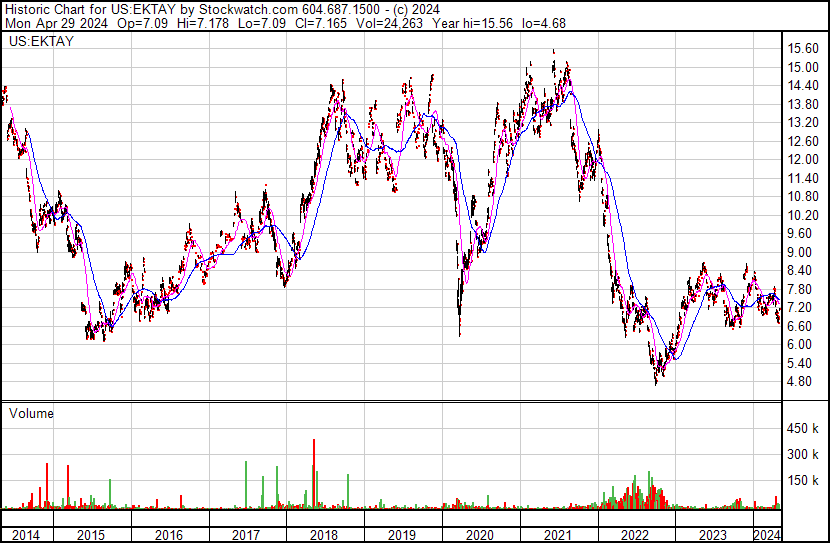The width and height of the screenshot is (830, 543).
Task: Click the 6.60 price axis label
Action: pos(800,326)
